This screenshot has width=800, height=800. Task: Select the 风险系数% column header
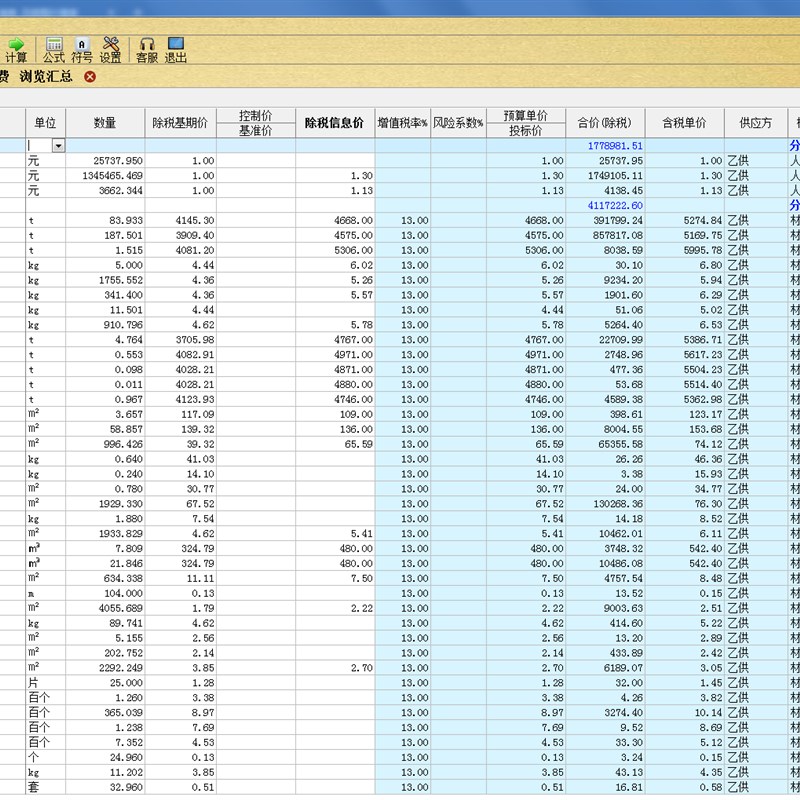458,123
